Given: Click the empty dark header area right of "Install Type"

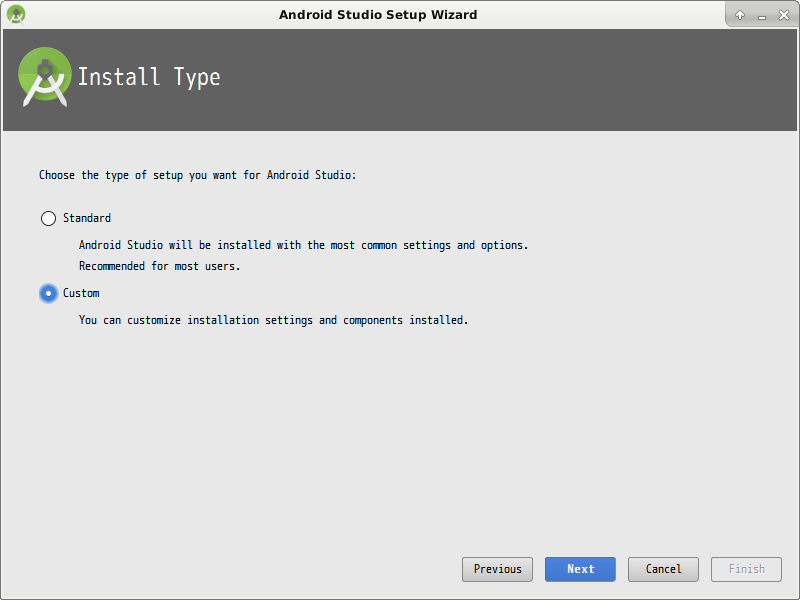Looking at the screenshot, I should tap(500, 80).
